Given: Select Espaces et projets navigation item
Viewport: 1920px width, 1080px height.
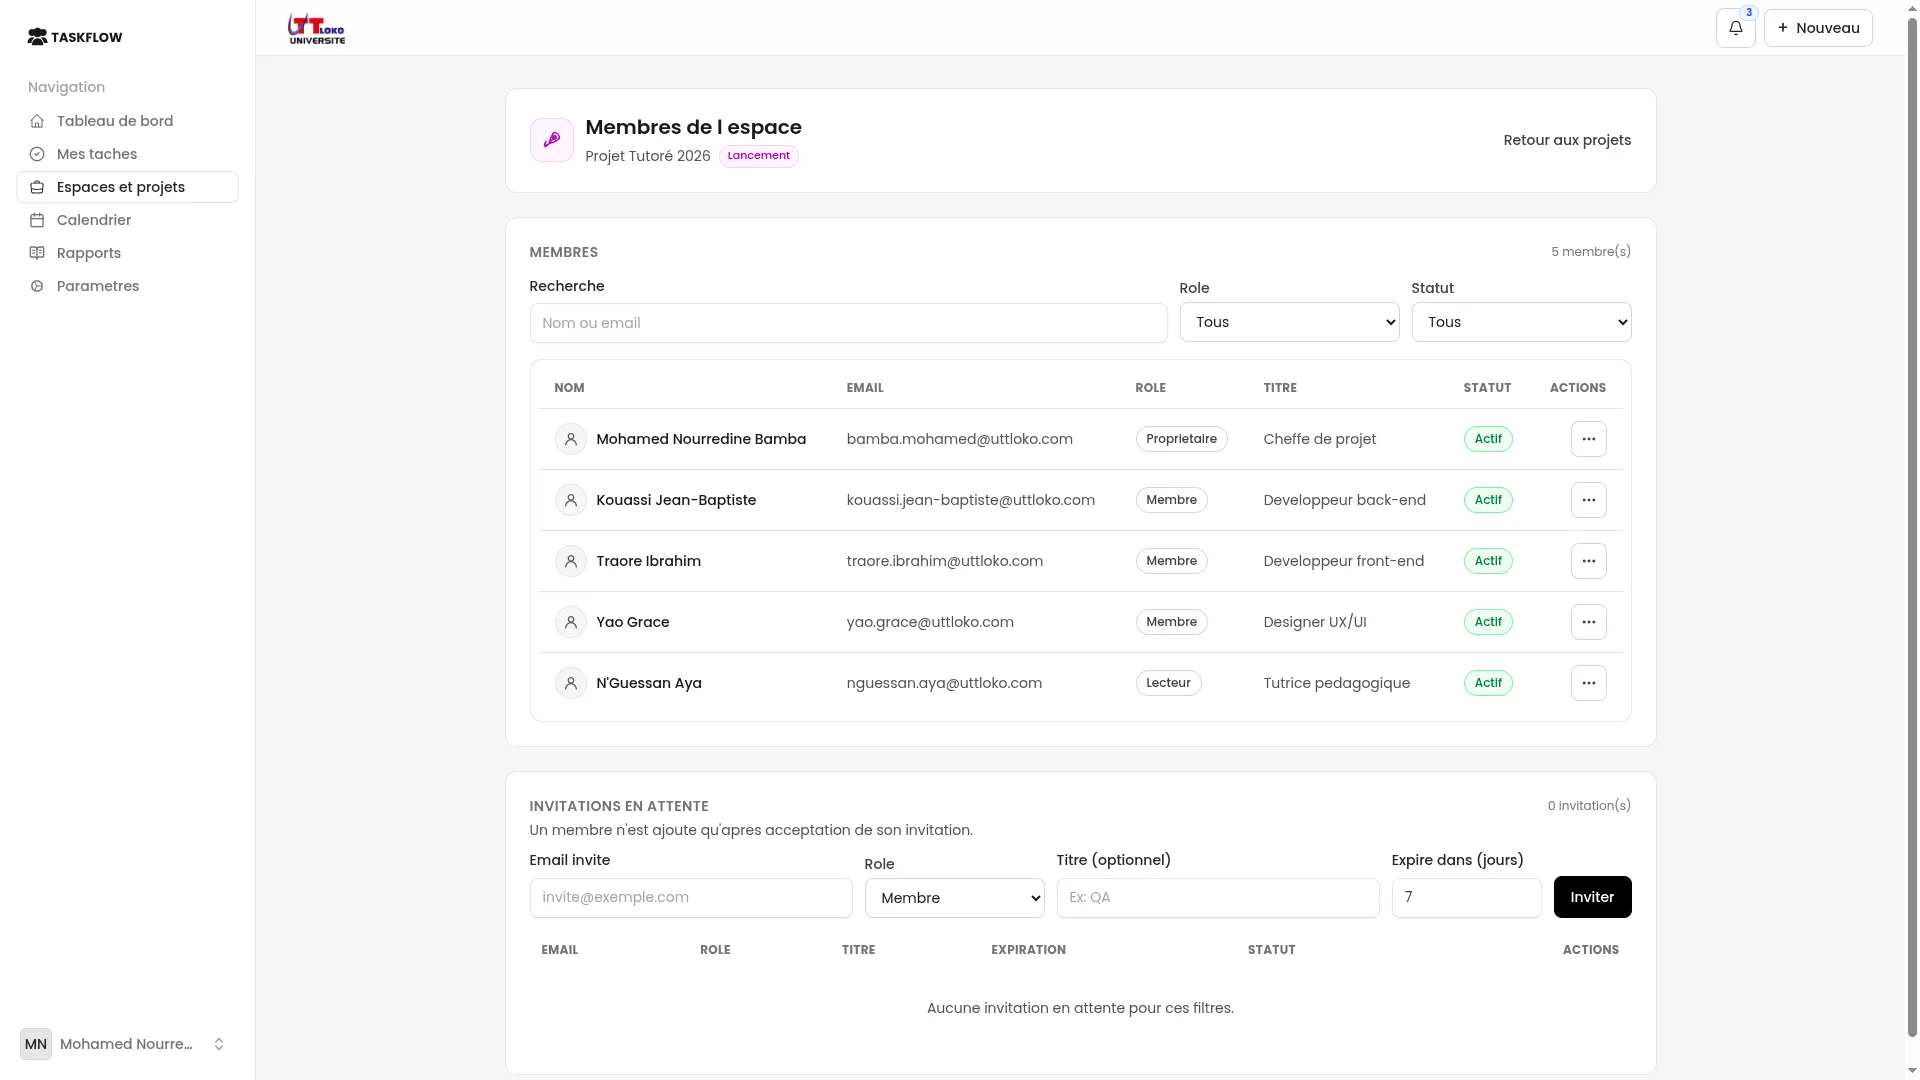Looking at the screenshot, I should (x=127, y=187).
